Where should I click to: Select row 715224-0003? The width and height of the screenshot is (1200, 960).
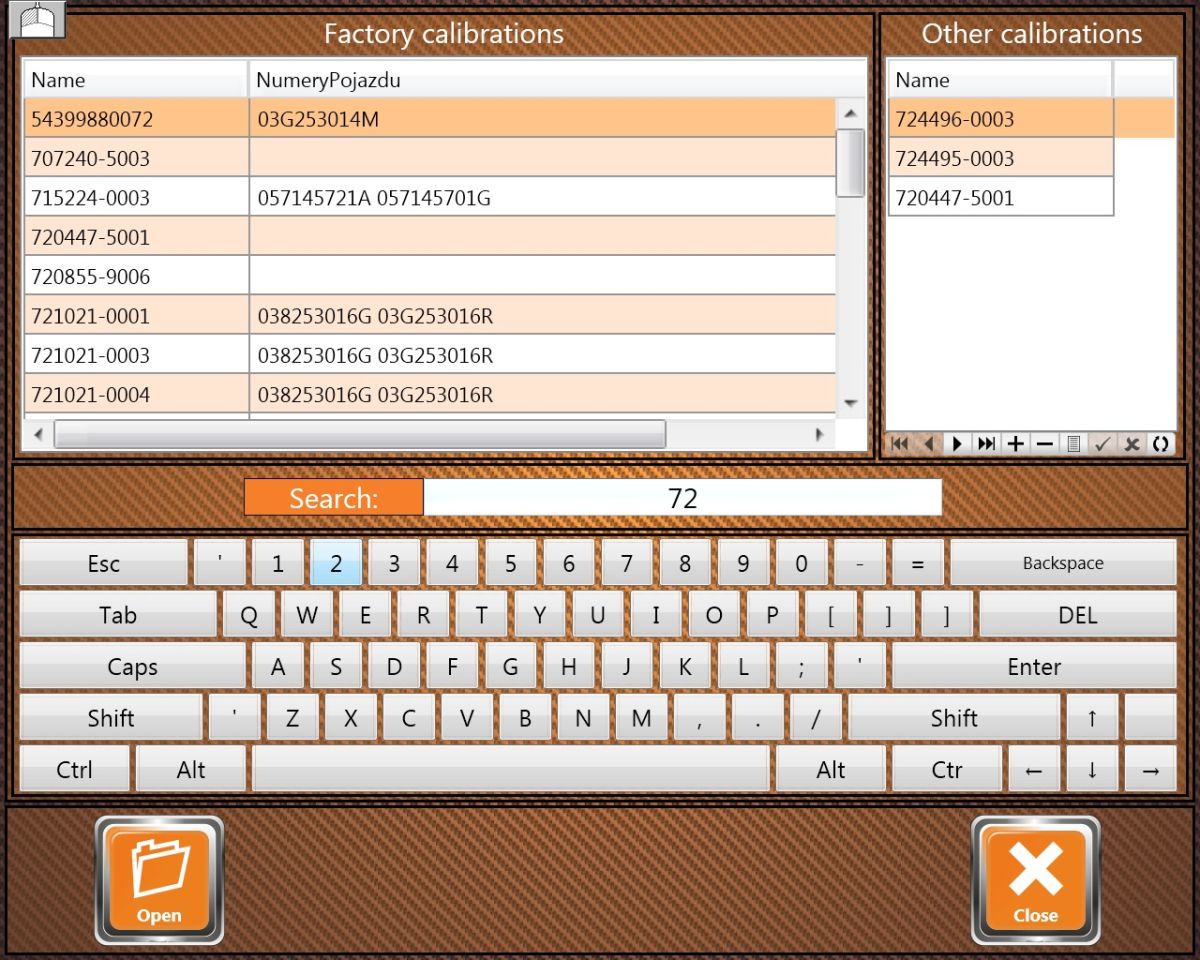(430, 198)
